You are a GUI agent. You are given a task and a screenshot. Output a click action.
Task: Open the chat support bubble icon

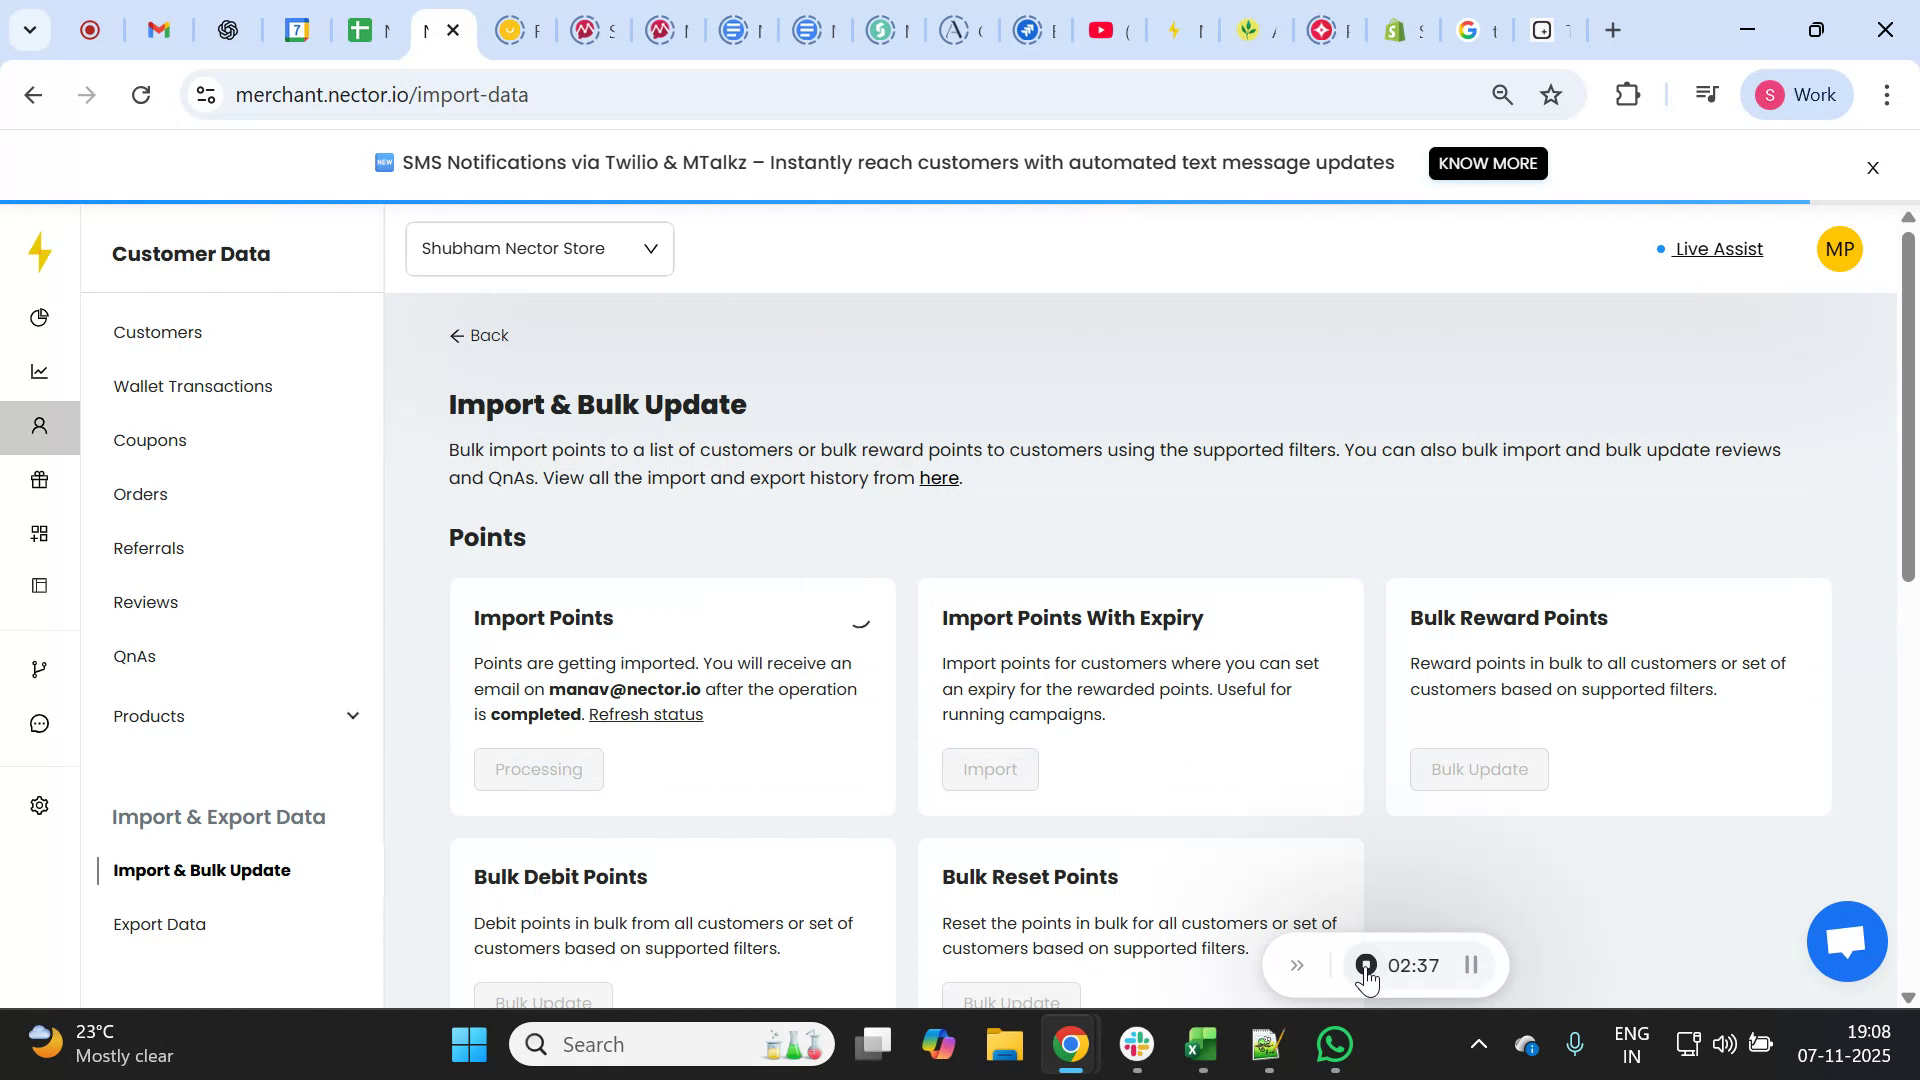tap(40, 723)
